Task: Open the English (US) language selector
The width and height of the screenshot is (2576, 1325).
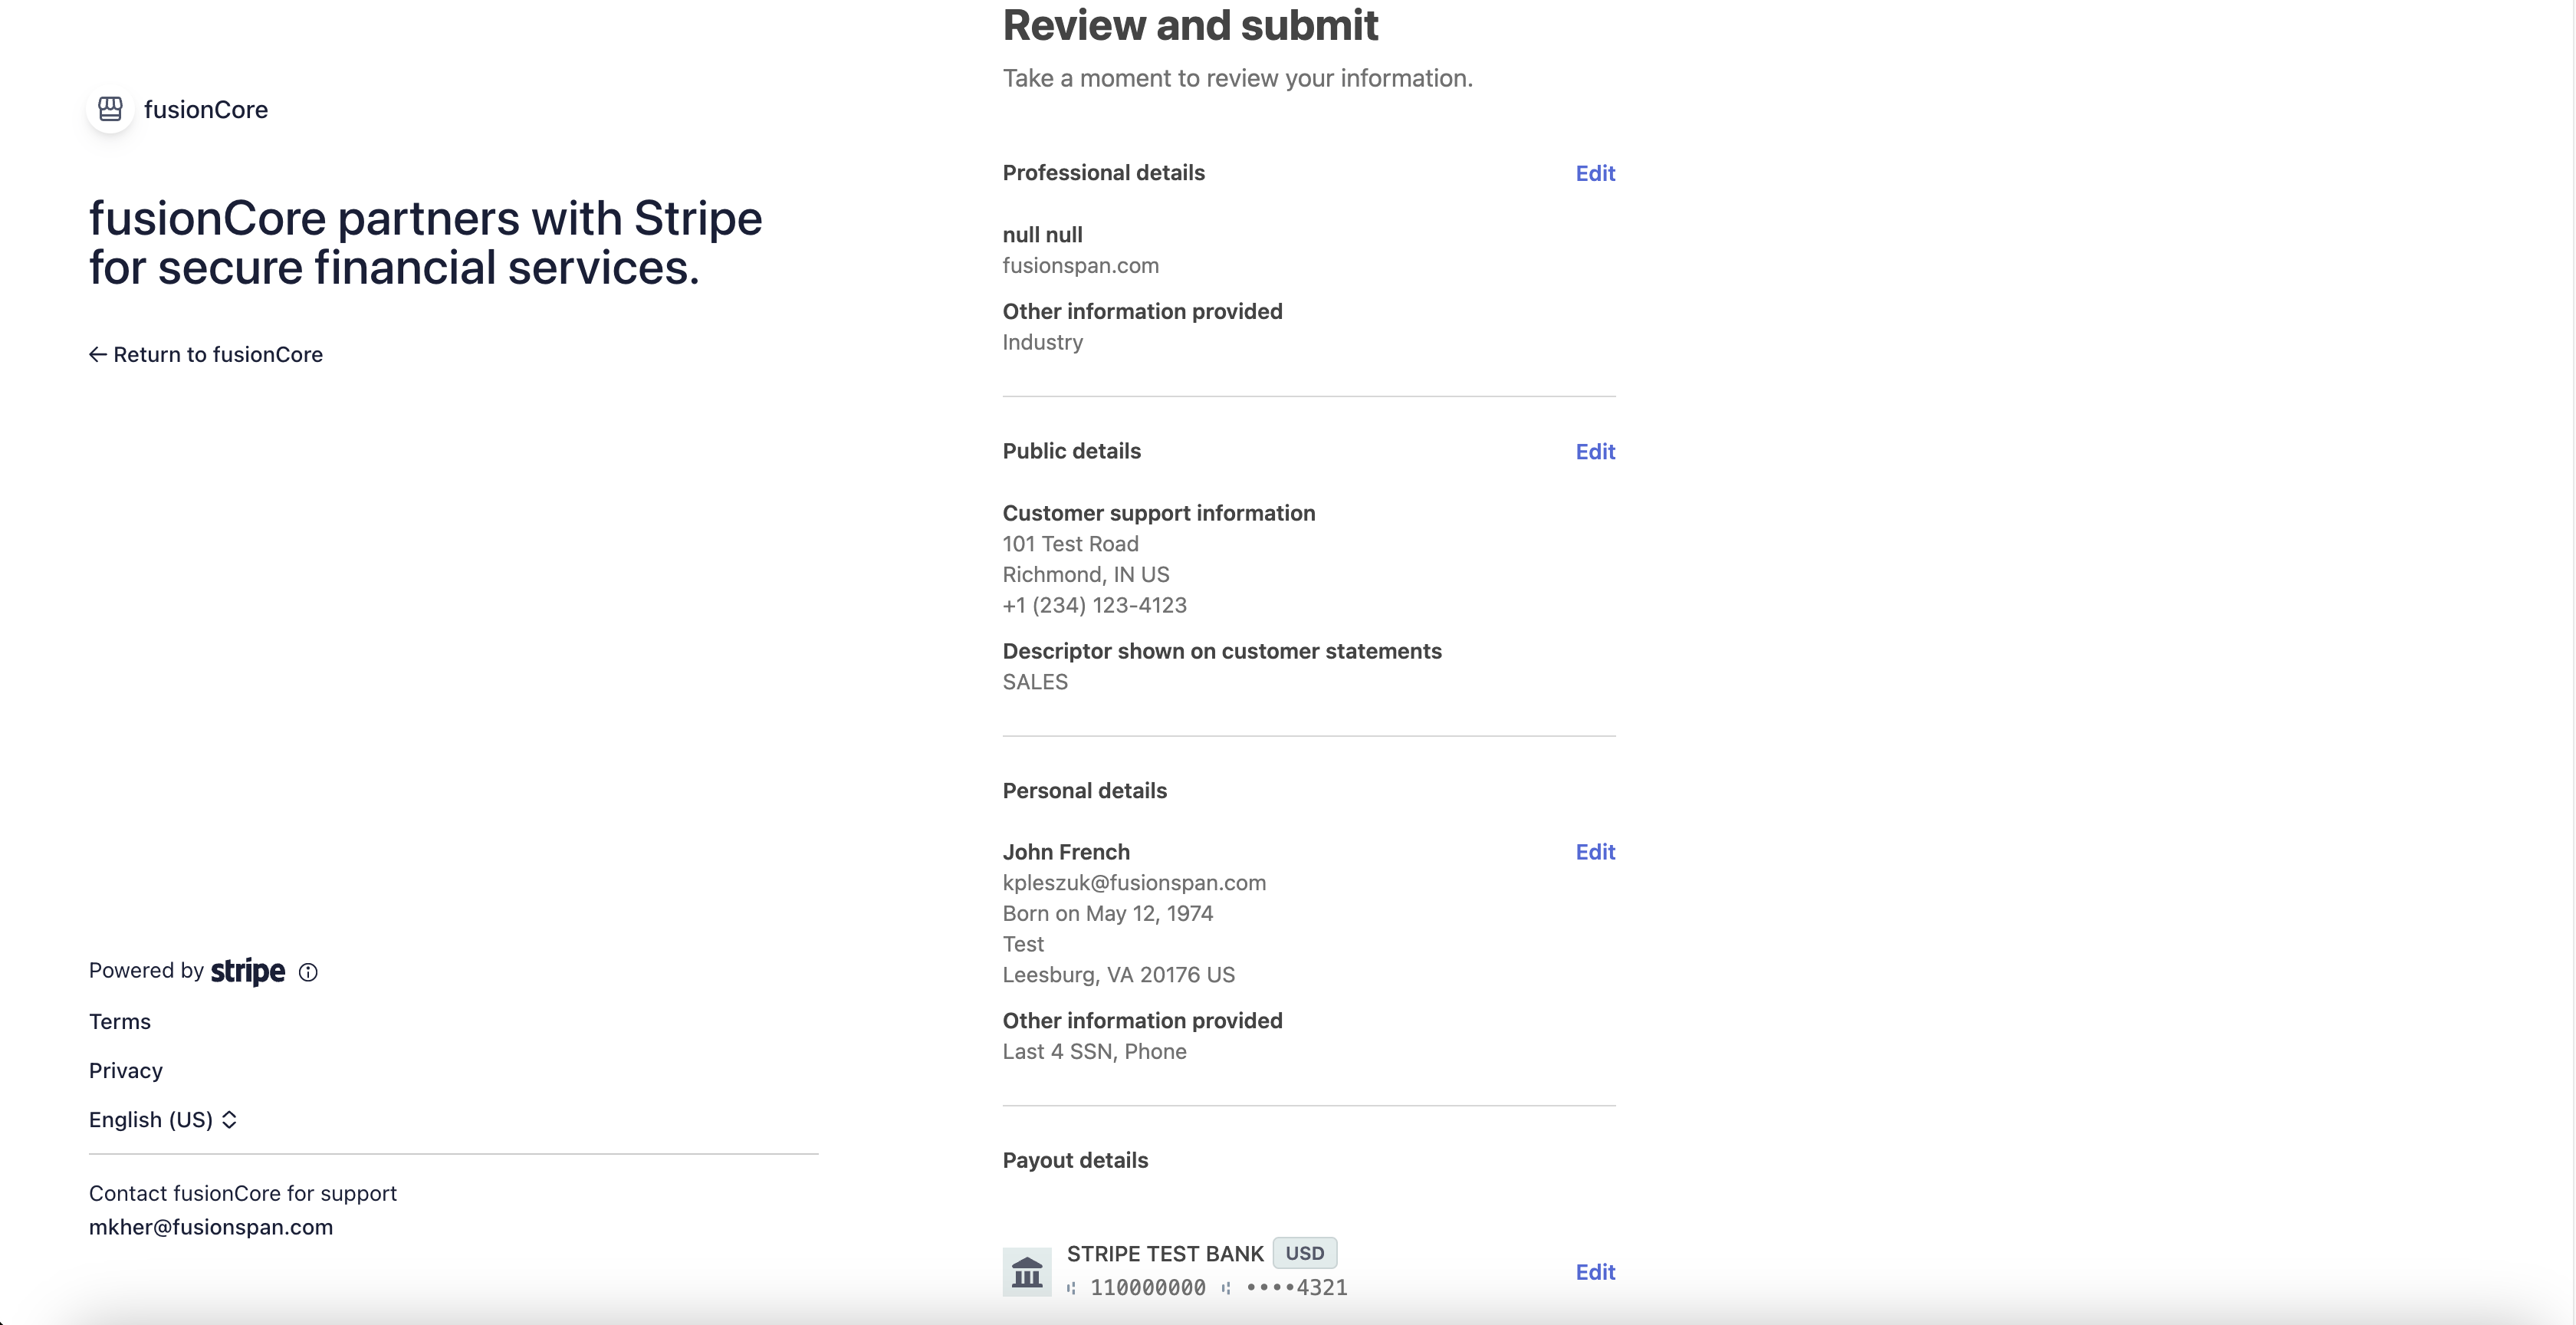Action: pos(163,1119)
